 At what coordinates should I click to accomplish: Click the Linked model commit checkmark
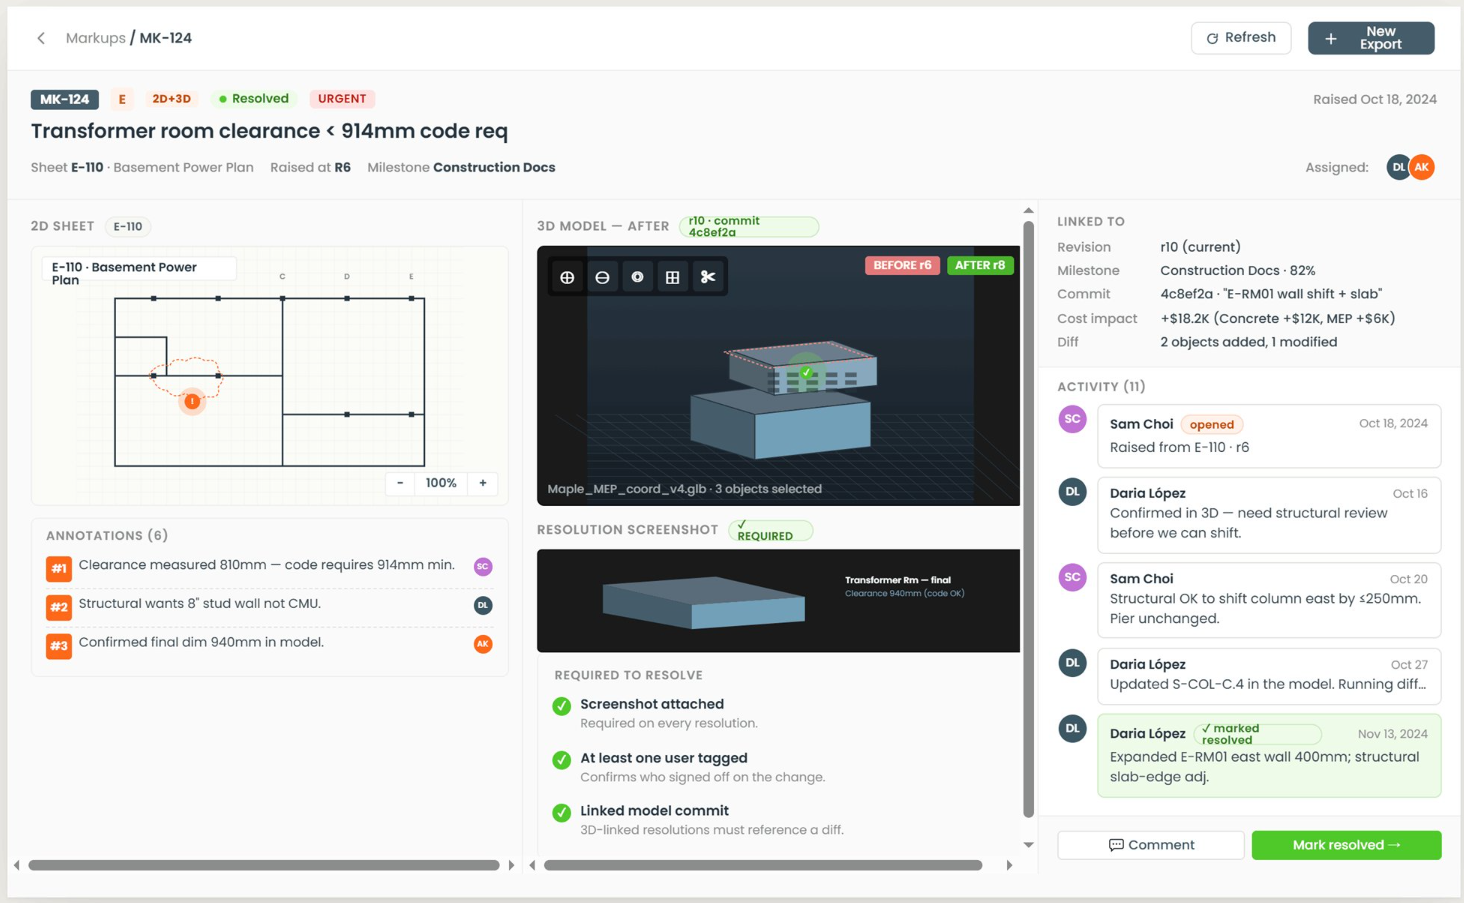[x=562, y=813]
